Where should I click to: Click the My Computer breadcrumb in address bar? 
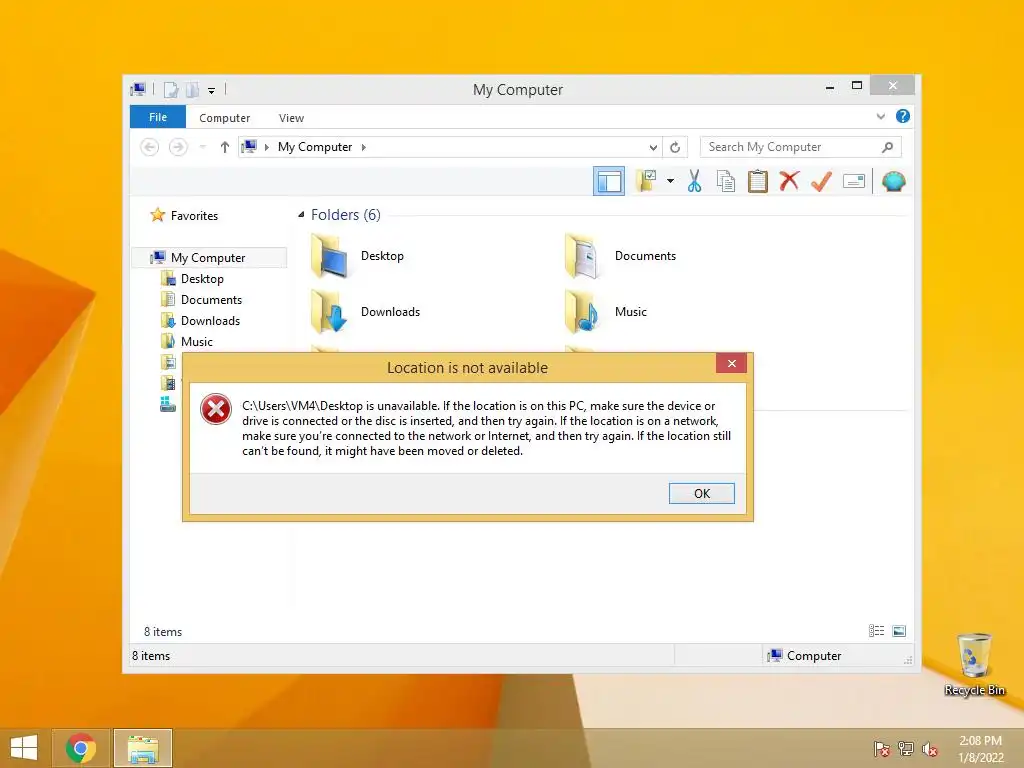(315, 147)
